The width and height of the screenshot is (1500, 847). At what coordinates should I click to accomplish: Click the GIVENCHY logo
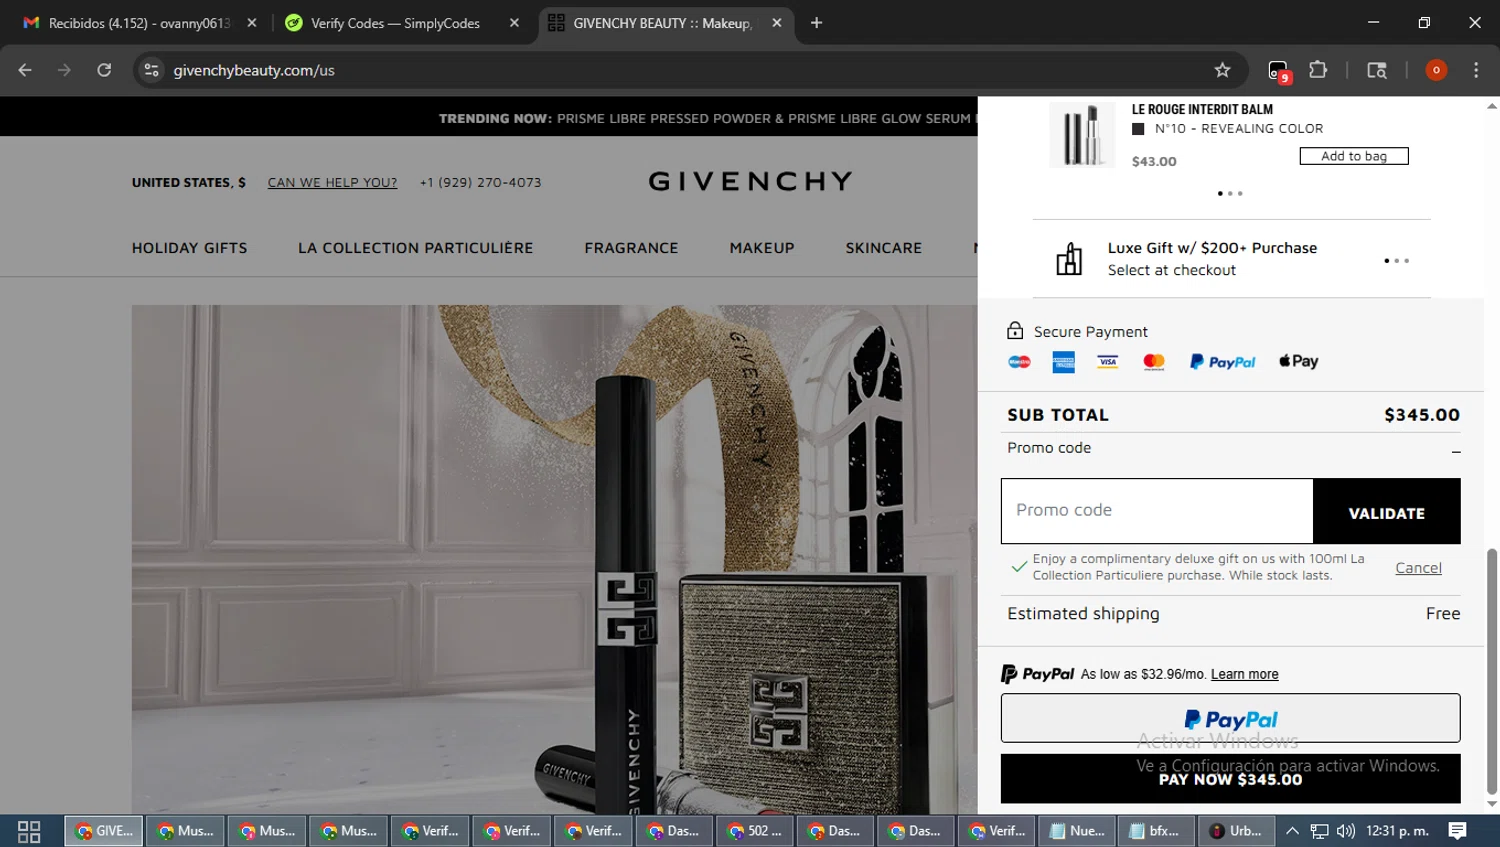750,181
